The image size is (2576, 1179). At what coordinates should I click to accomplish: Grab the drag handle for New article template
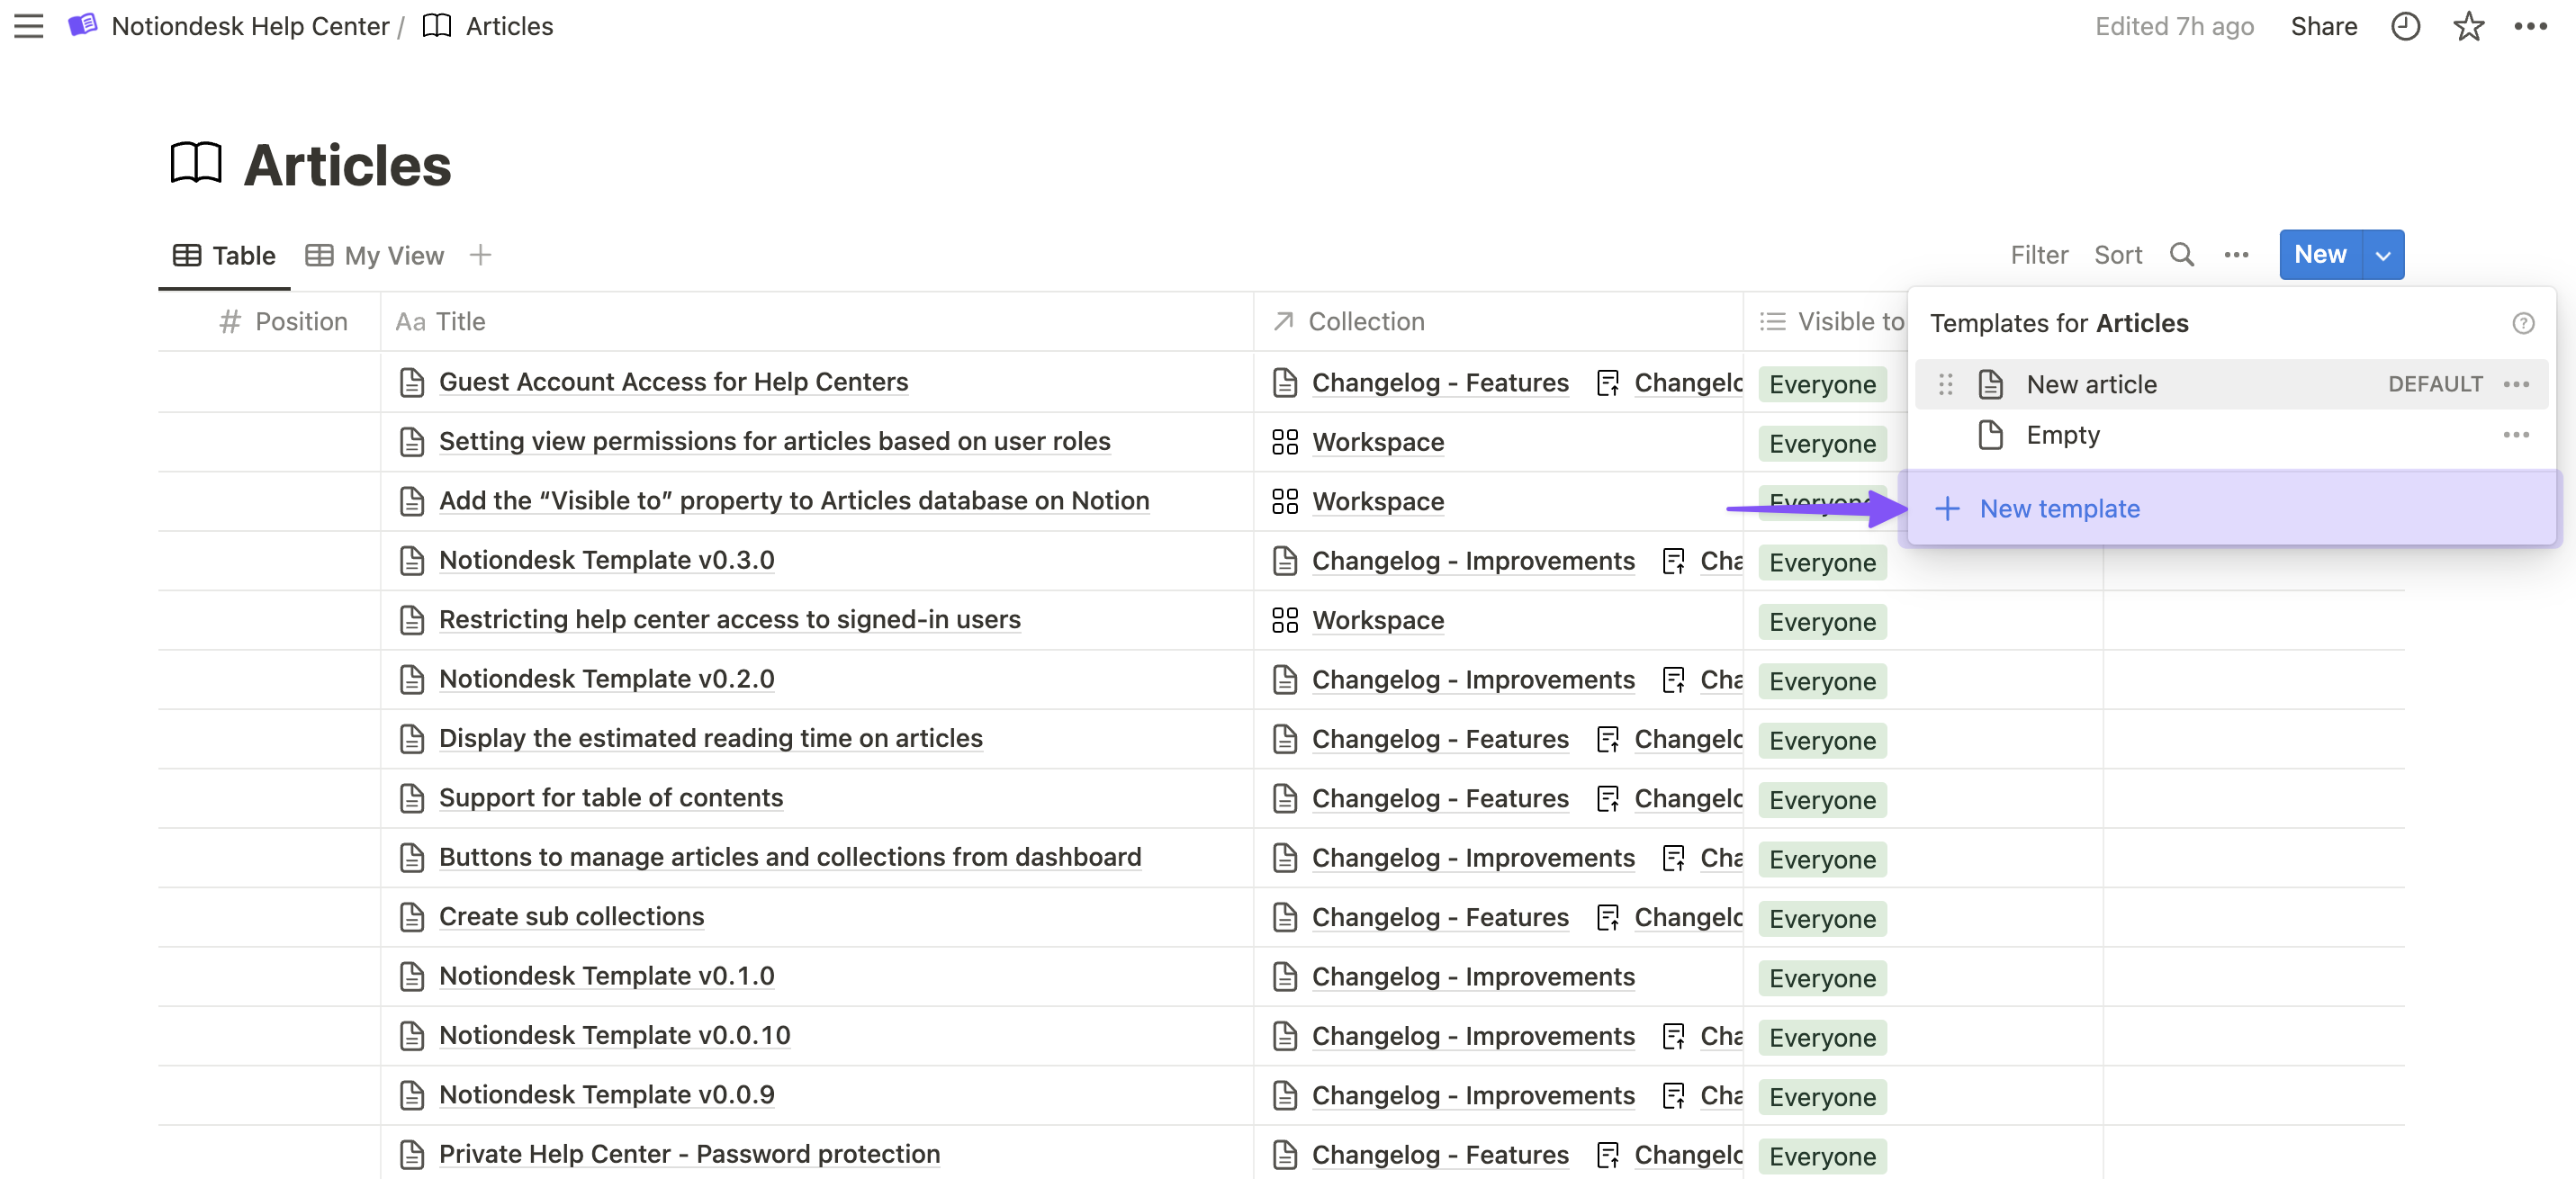[x=1945, y=384]
